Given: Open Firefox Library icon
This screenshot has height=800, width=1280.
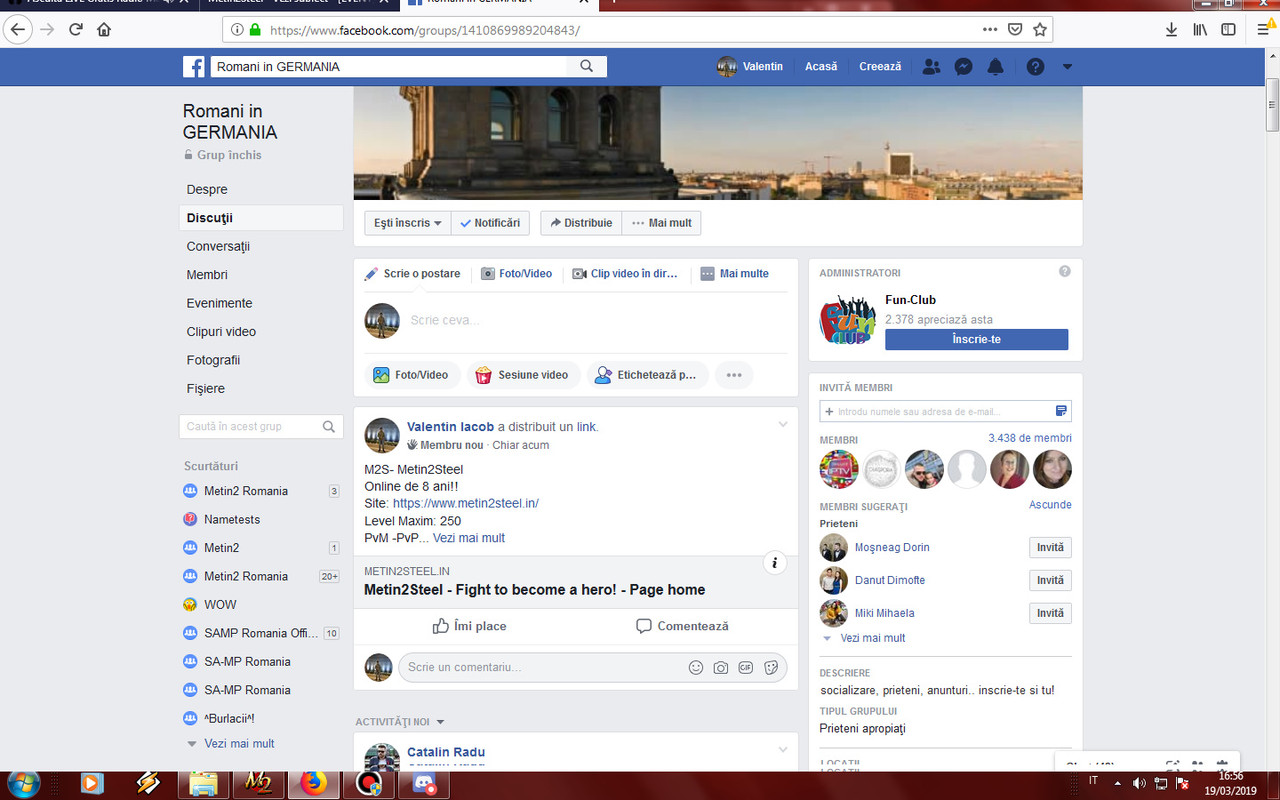Looking at the screenshot, I should (1200, 29).
